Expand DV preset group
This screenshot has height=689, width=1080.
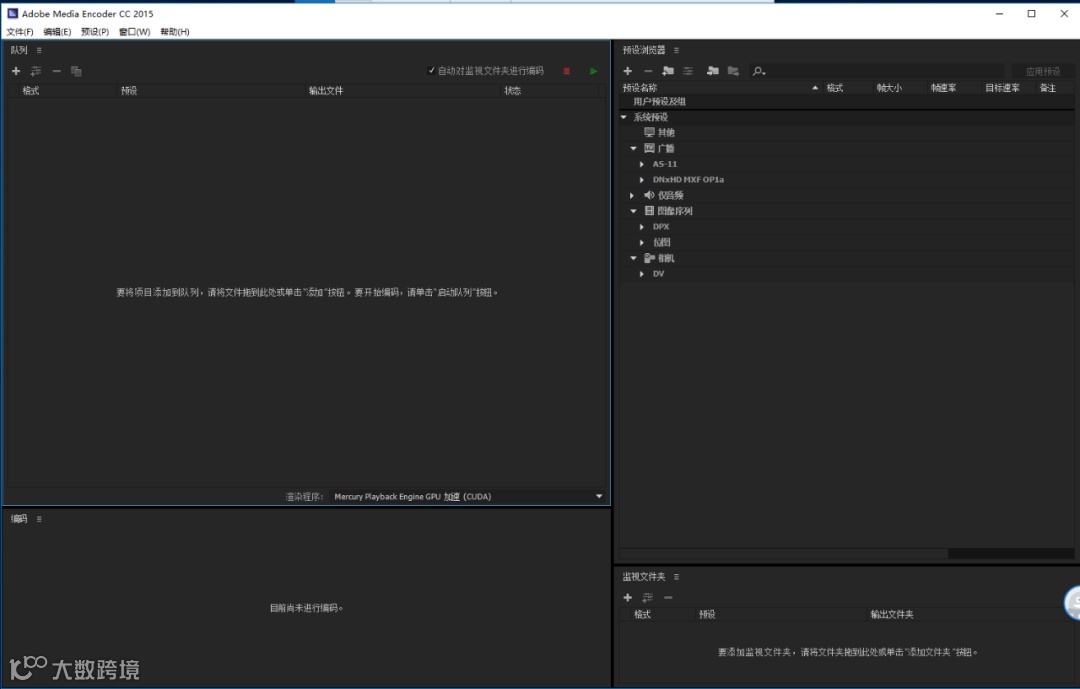(642, 274)
